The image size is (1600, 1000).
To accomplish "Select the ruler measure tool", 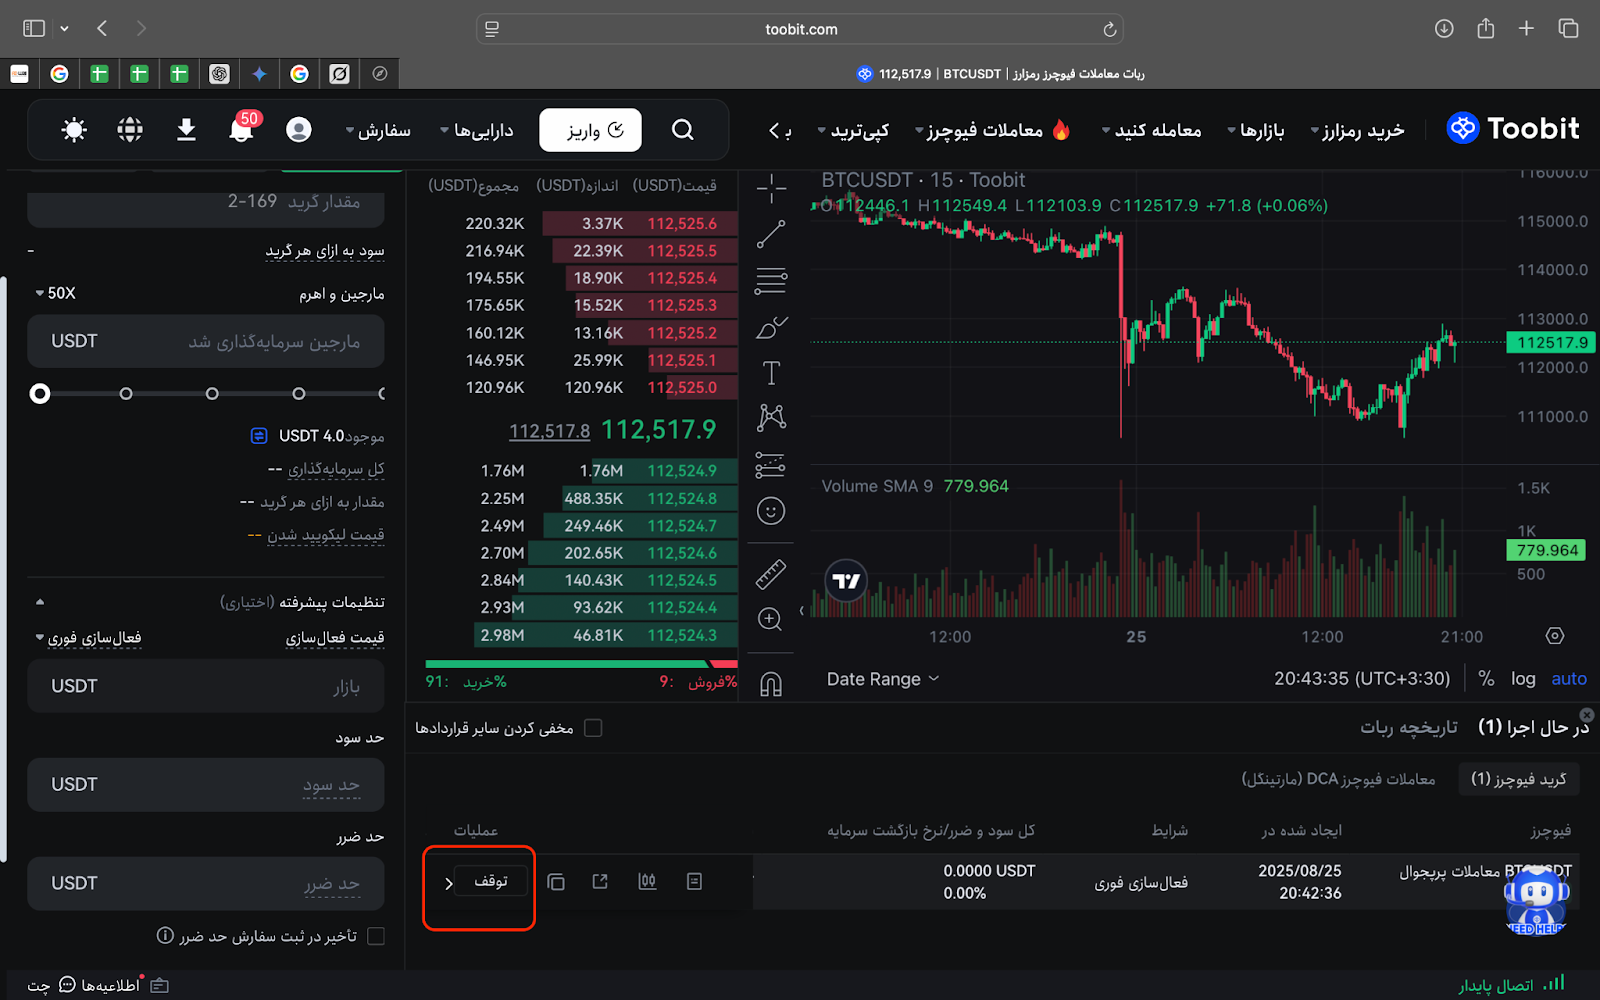I will [x=771, y=574].
